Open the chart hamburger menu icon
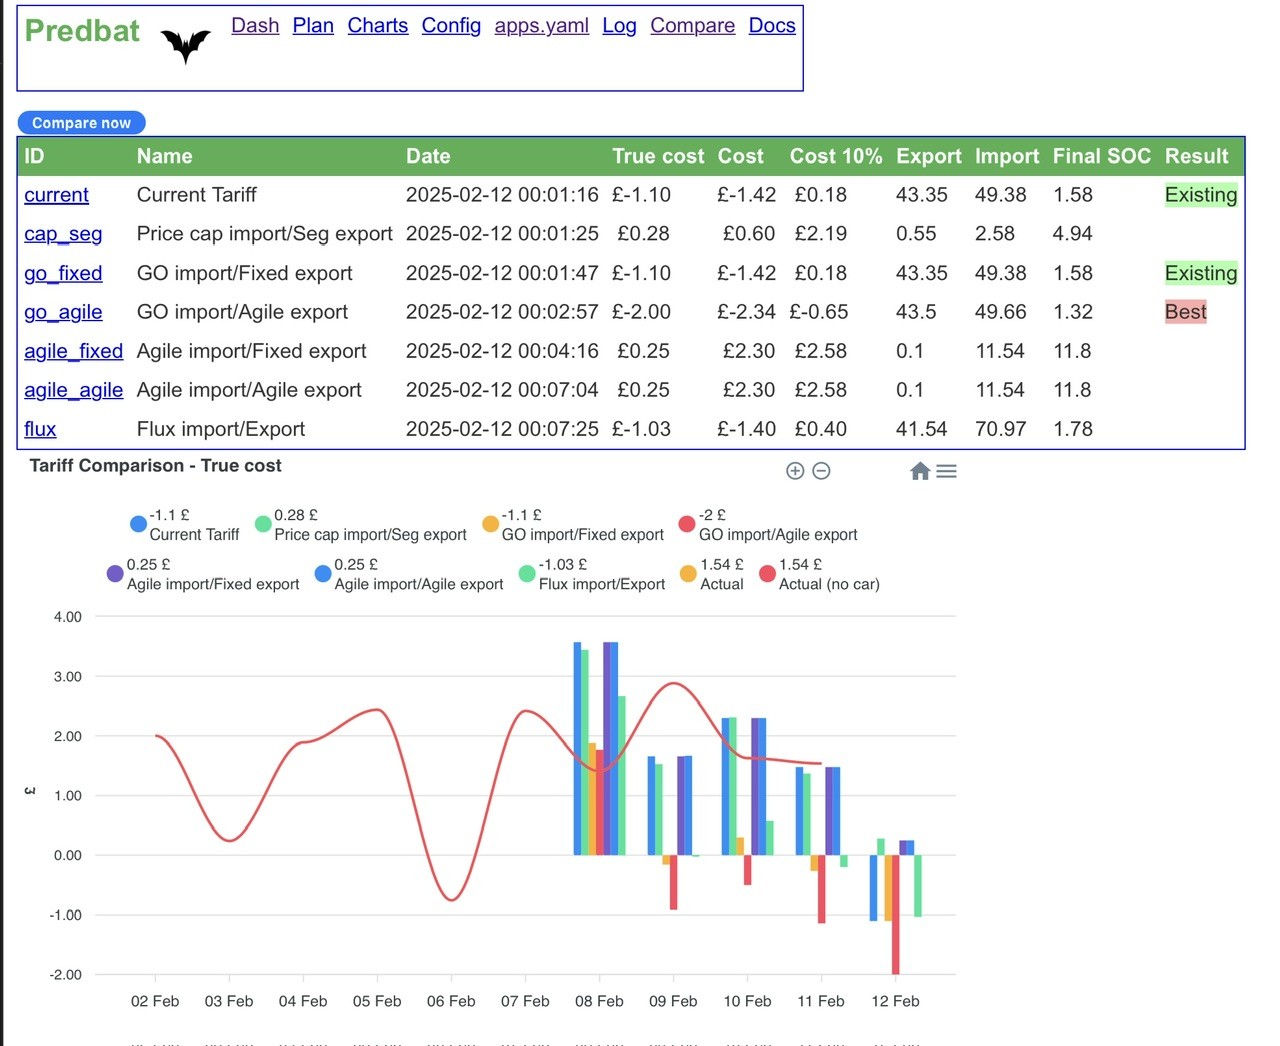Screen dimensions: 1280x1046 tap(946, 471)
